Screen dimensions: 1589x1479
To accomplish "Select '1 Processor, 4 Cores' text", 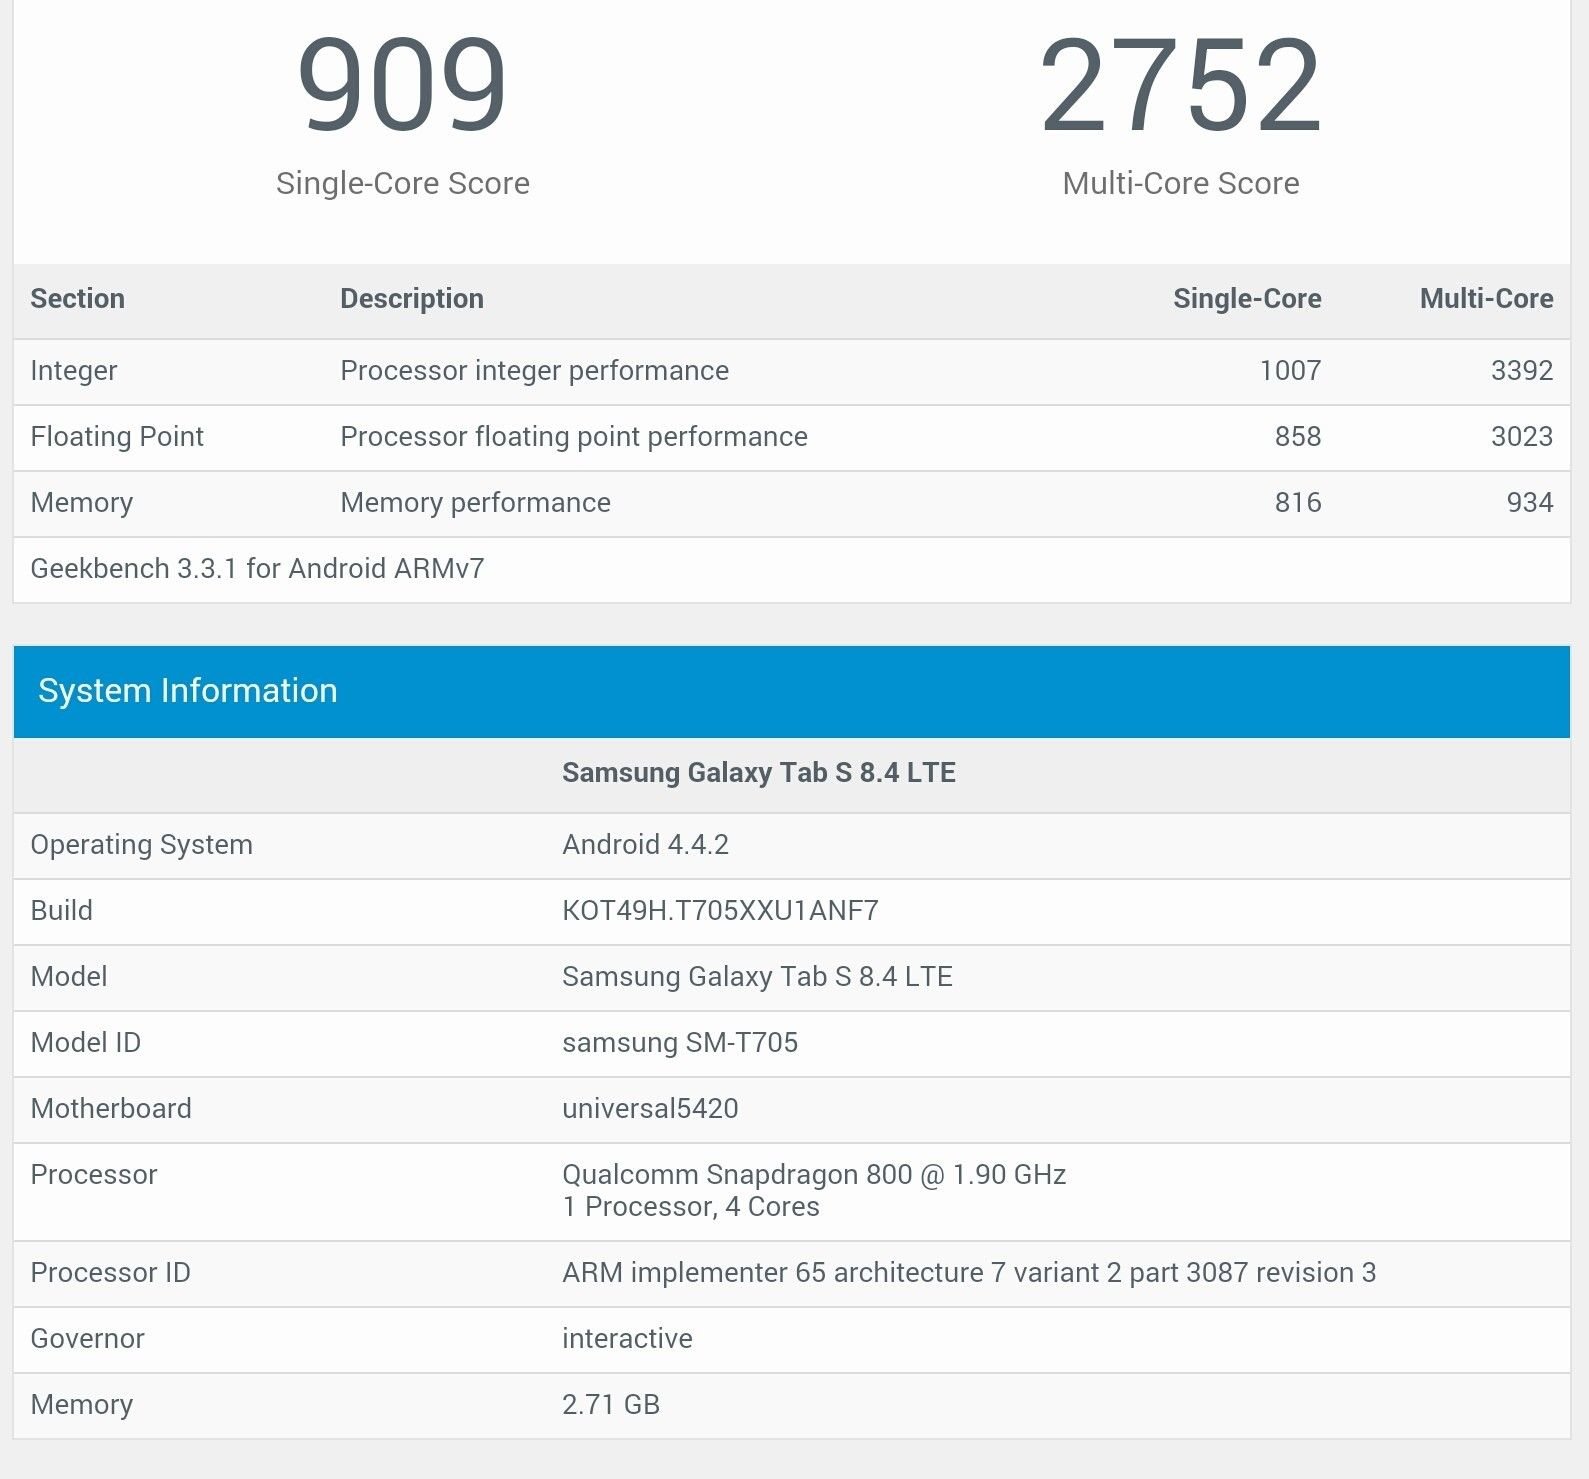I will click(x=691, y=1207).
